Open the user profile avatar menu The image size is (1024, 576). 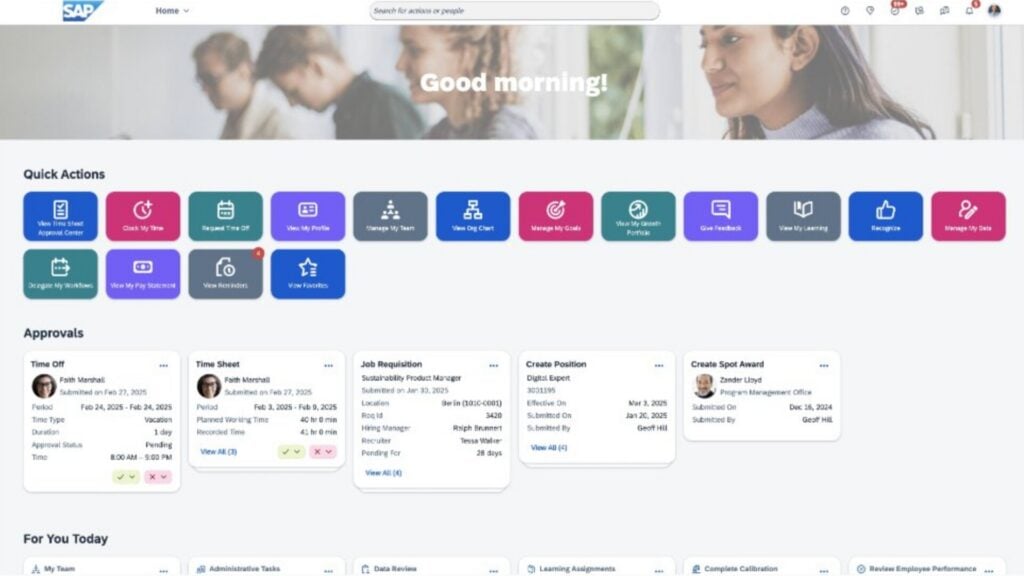click(994, 10)
